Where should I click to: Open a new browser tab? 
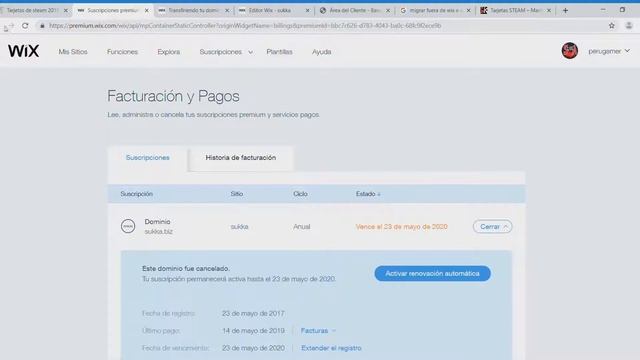565,10
